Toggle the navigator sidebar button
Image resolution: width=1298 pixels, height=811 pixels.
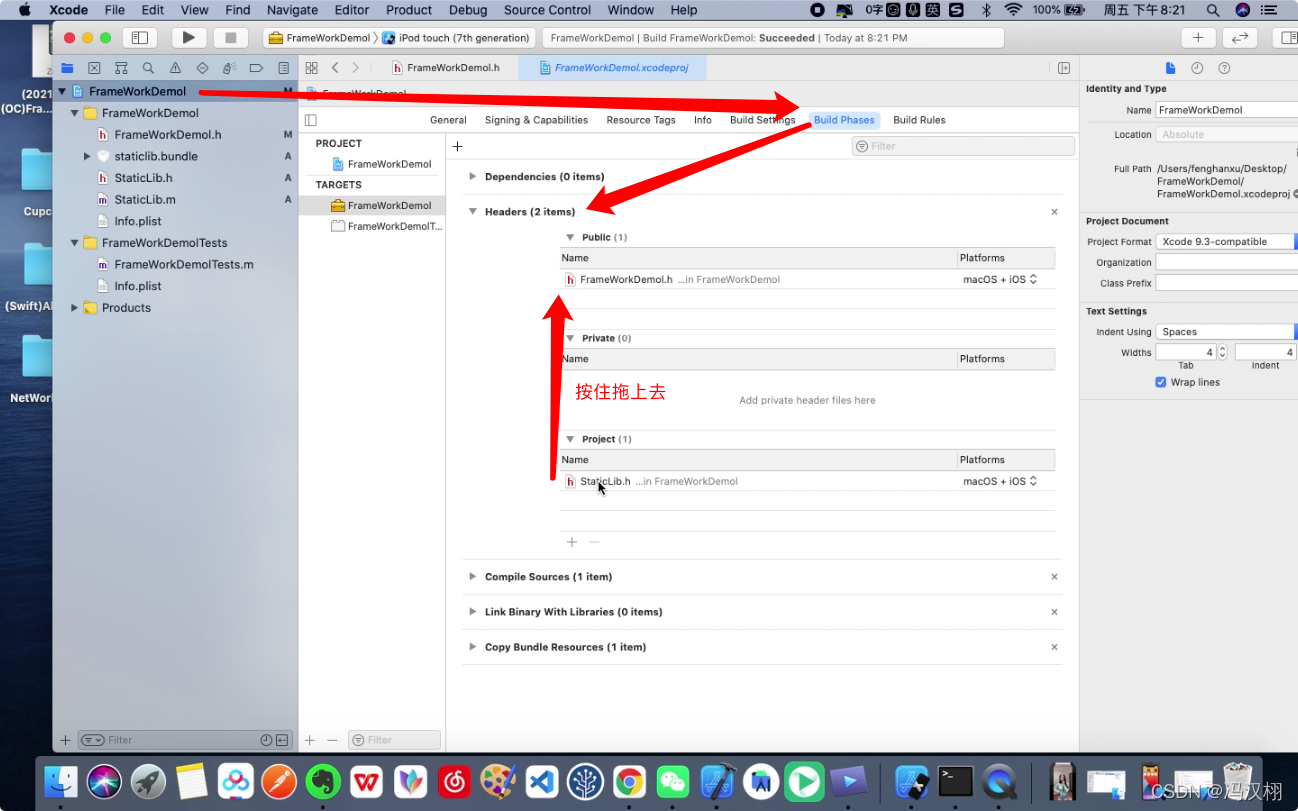click(x=140, y=38)
